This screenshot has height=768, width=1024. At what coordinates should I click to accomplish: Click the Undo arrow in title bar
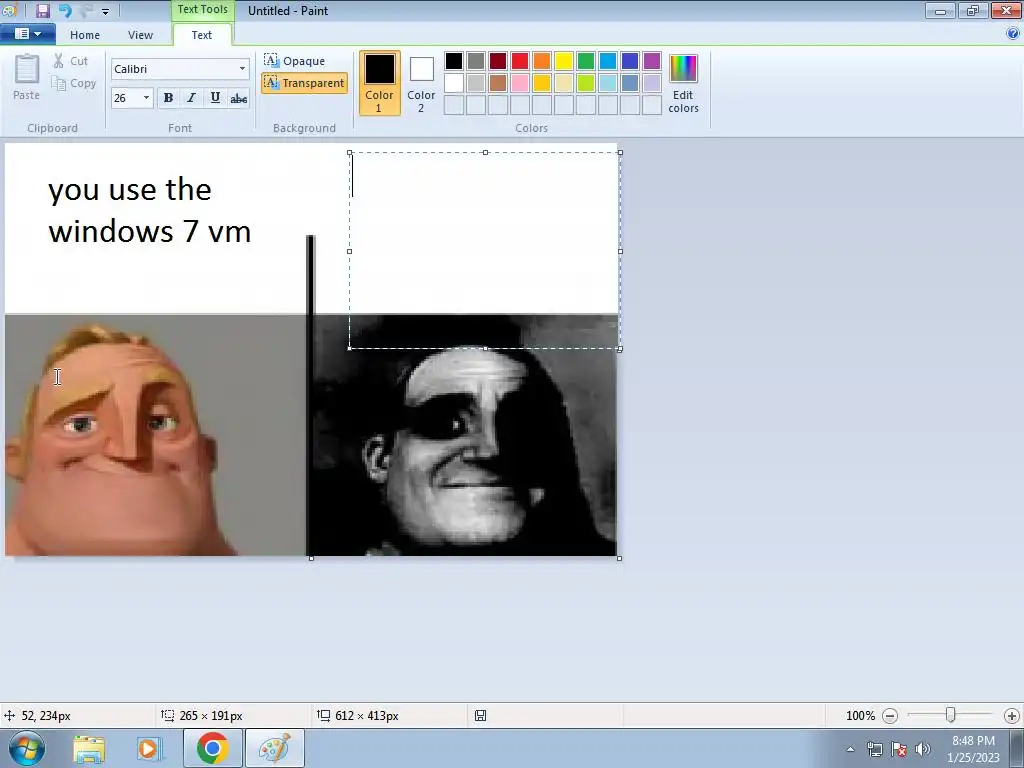click(65, 10)
